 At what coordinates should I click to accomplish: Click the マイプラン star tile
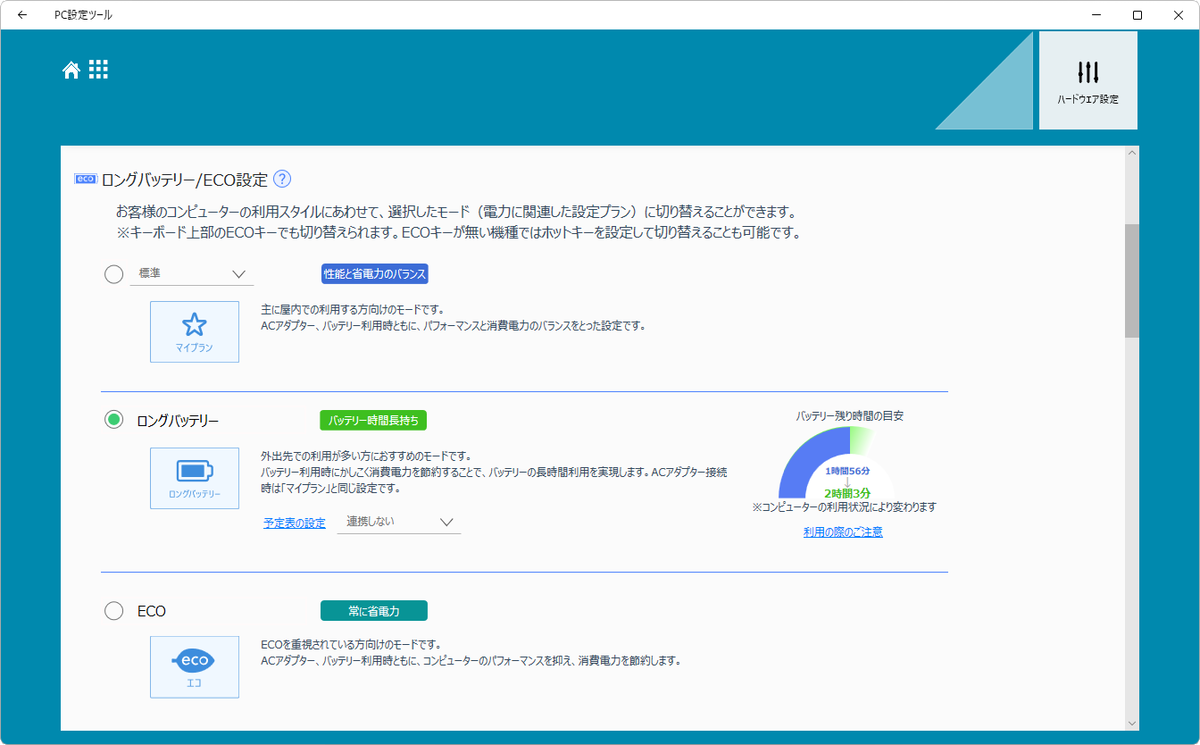[x=194, y=332]
